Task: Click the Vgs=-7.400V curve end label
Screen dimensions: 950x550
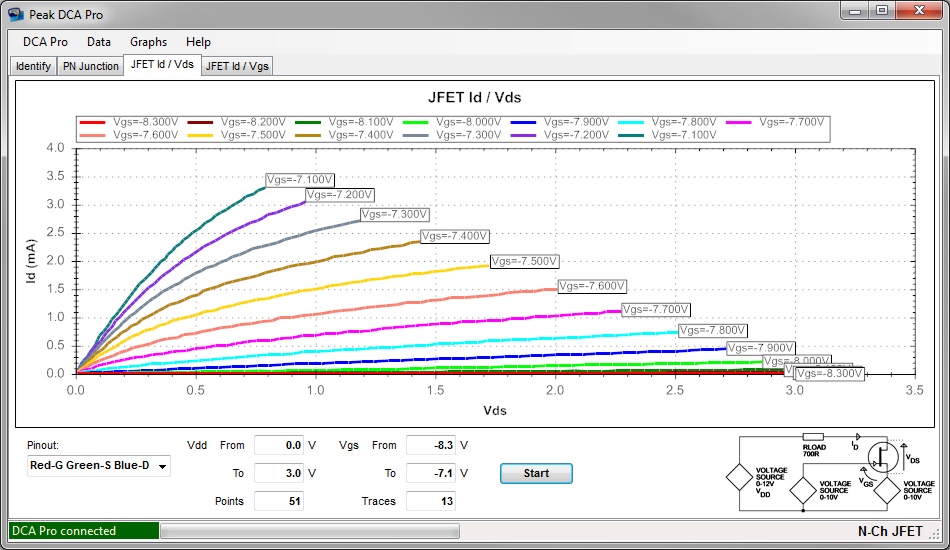Action: (454, 236)
